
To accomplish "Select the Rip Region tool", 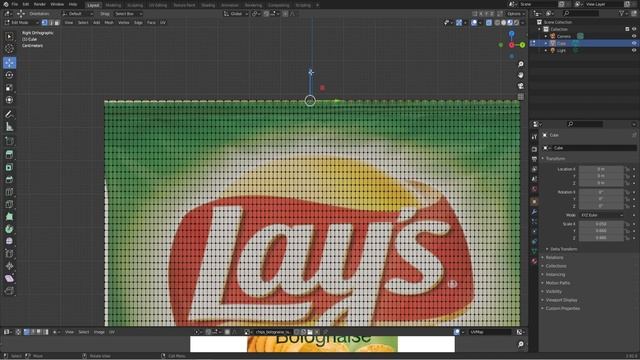I will (x=9, y=291).
